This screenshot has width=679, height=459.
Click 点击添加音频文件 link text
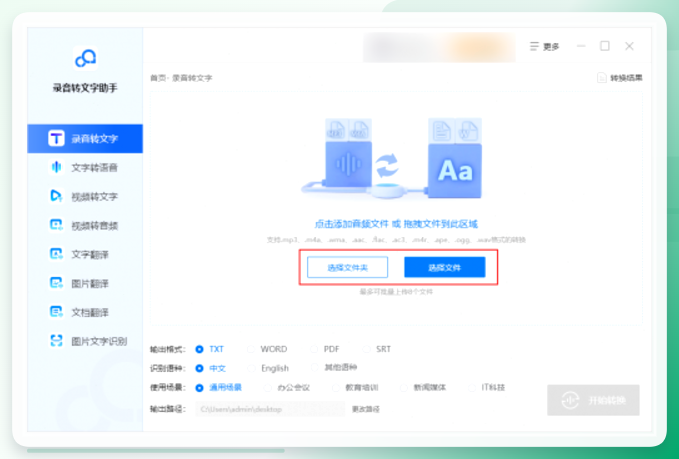pos(352,224)
